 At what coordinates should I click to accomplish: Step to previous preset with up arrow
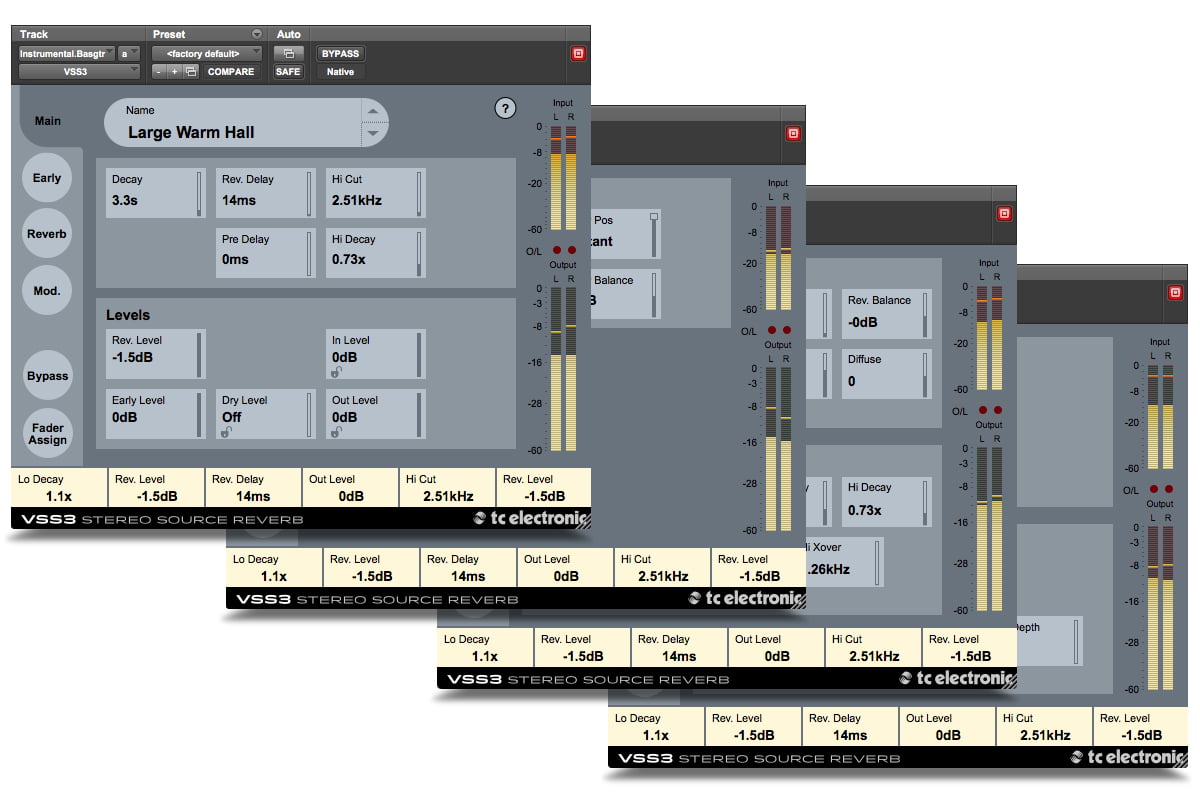tap(373, 111)
